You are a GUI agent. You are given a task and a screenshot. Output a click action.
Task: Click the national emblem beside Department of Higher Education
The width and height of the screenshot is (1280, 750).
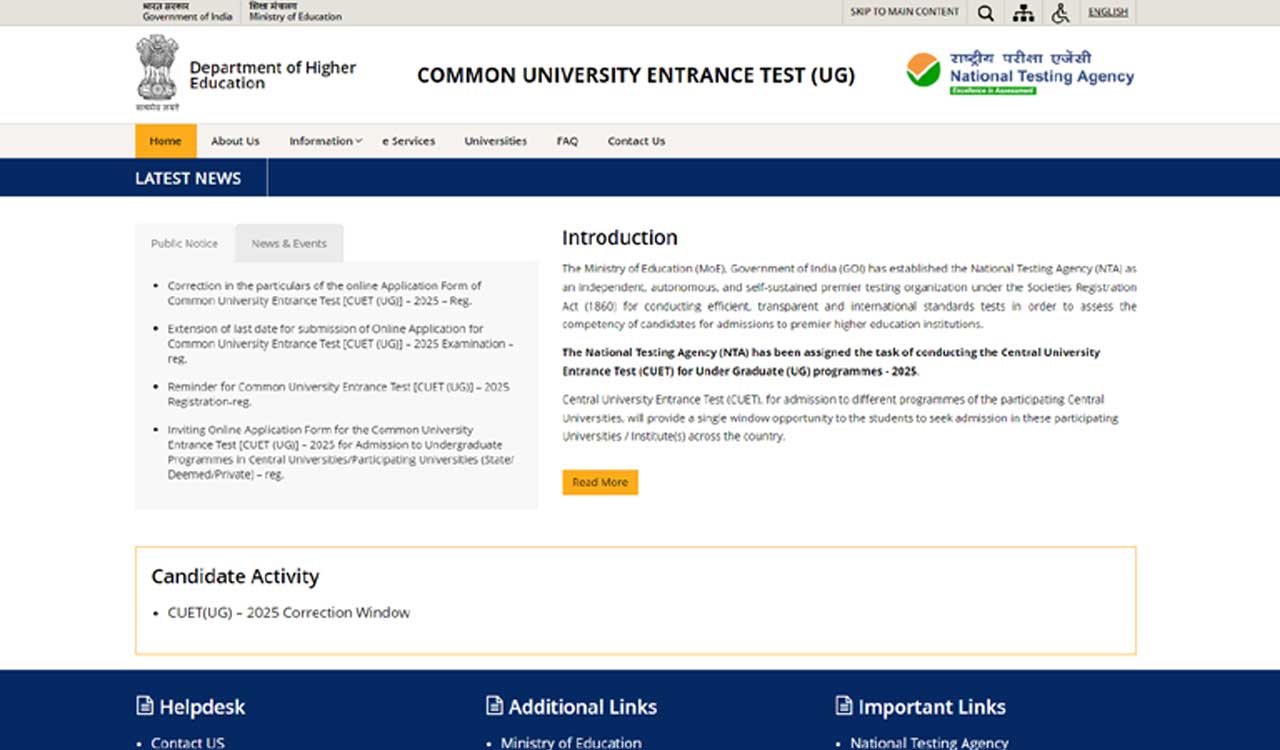click(155, 70)
